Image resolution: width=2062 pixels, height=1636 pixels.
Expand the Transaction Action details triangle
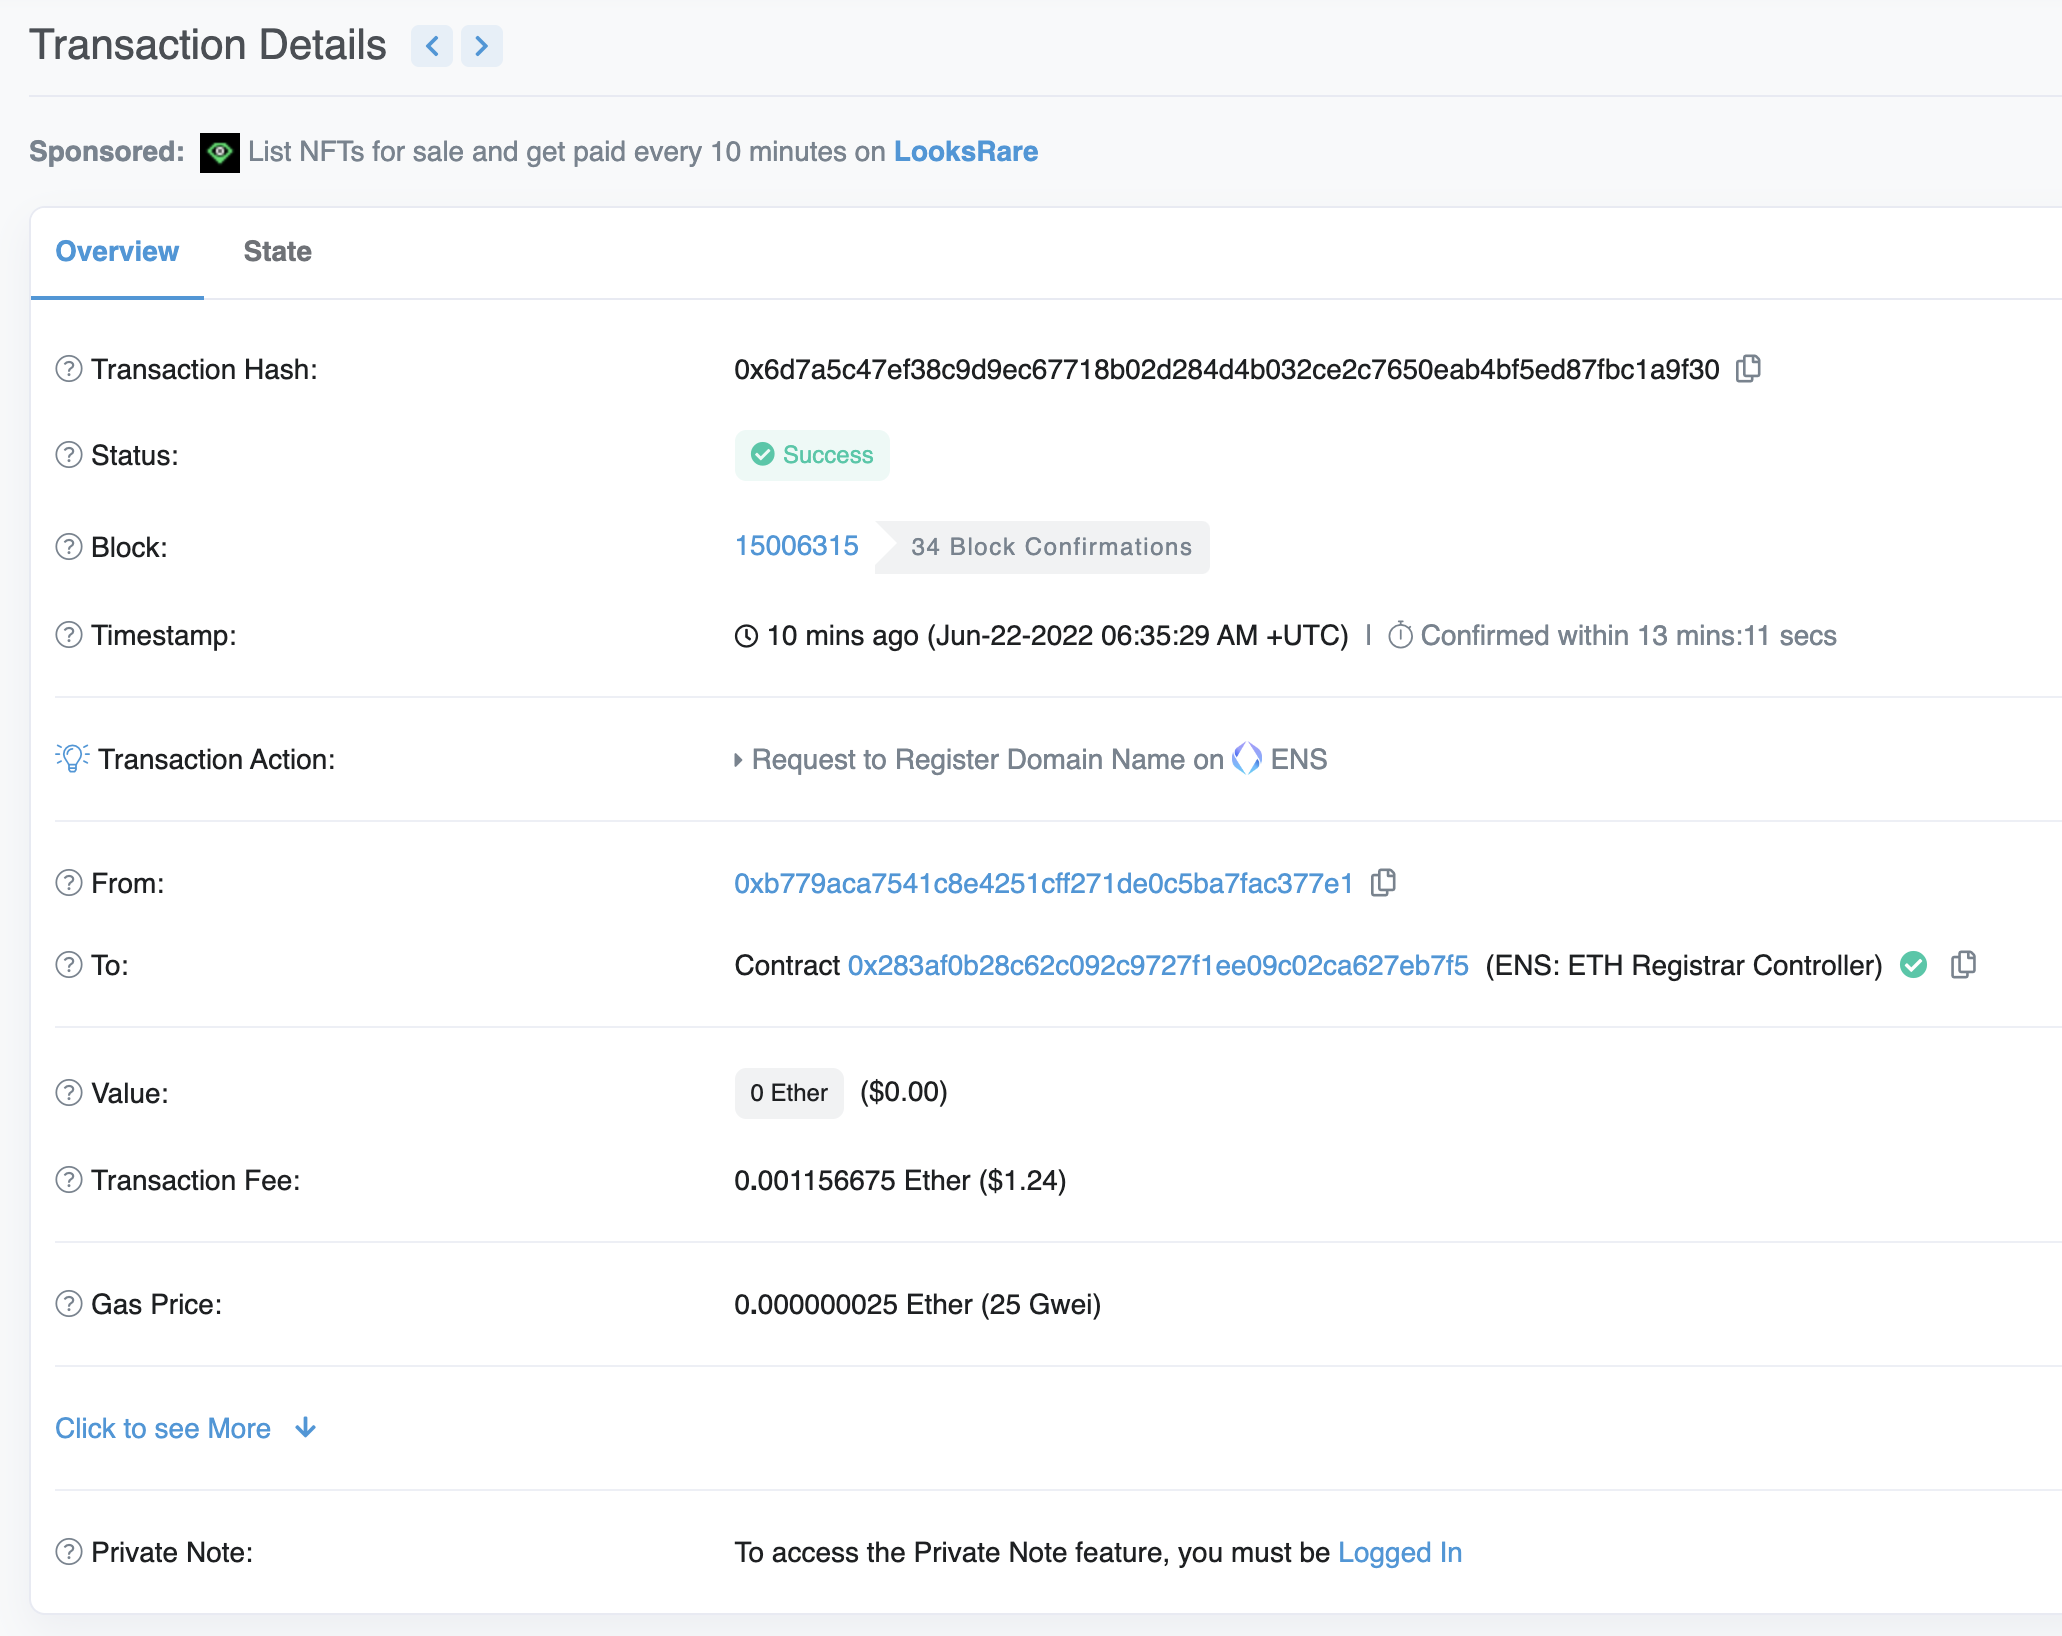738,760
